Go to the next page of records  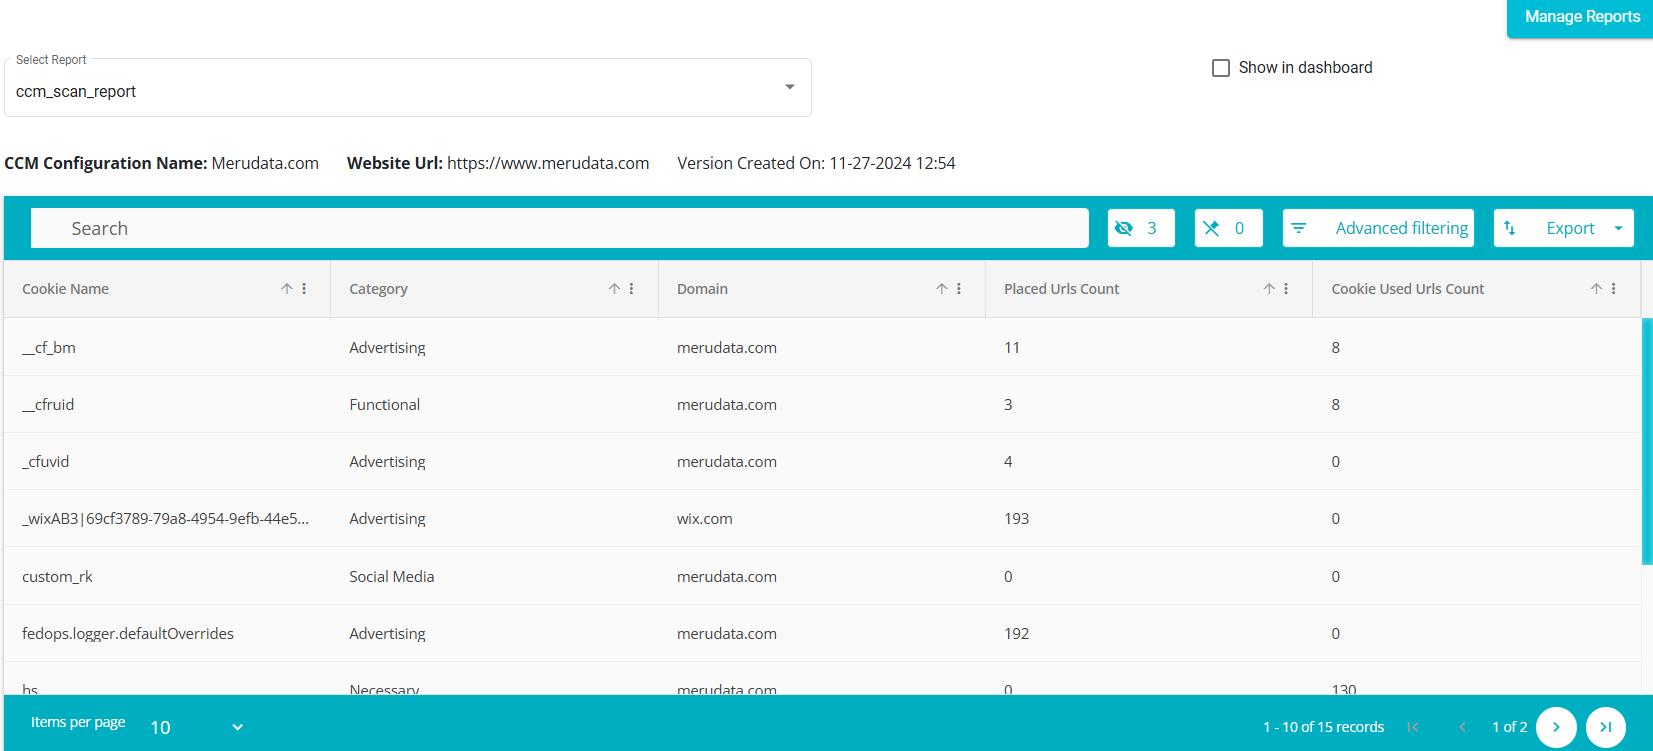(1556, 727)
